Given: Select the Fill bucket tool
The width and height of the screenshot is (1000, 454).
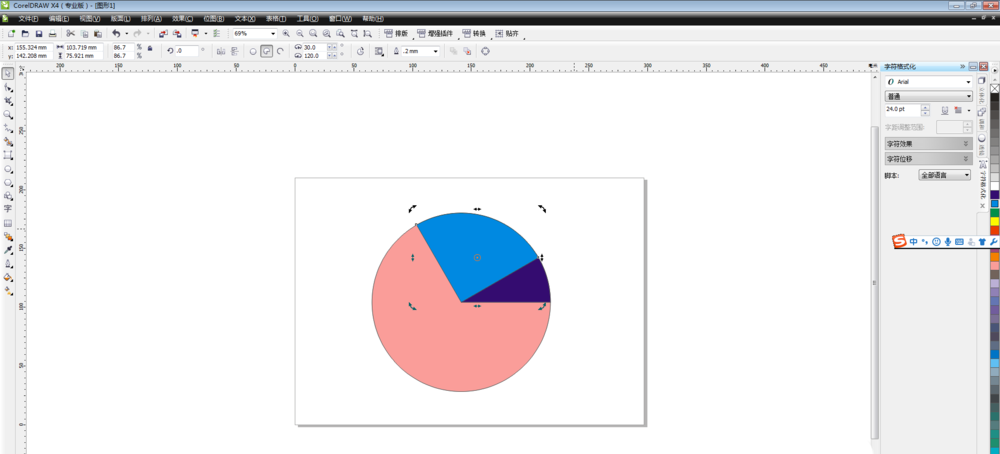Looking at the screenshot, I should click(8, 277).
